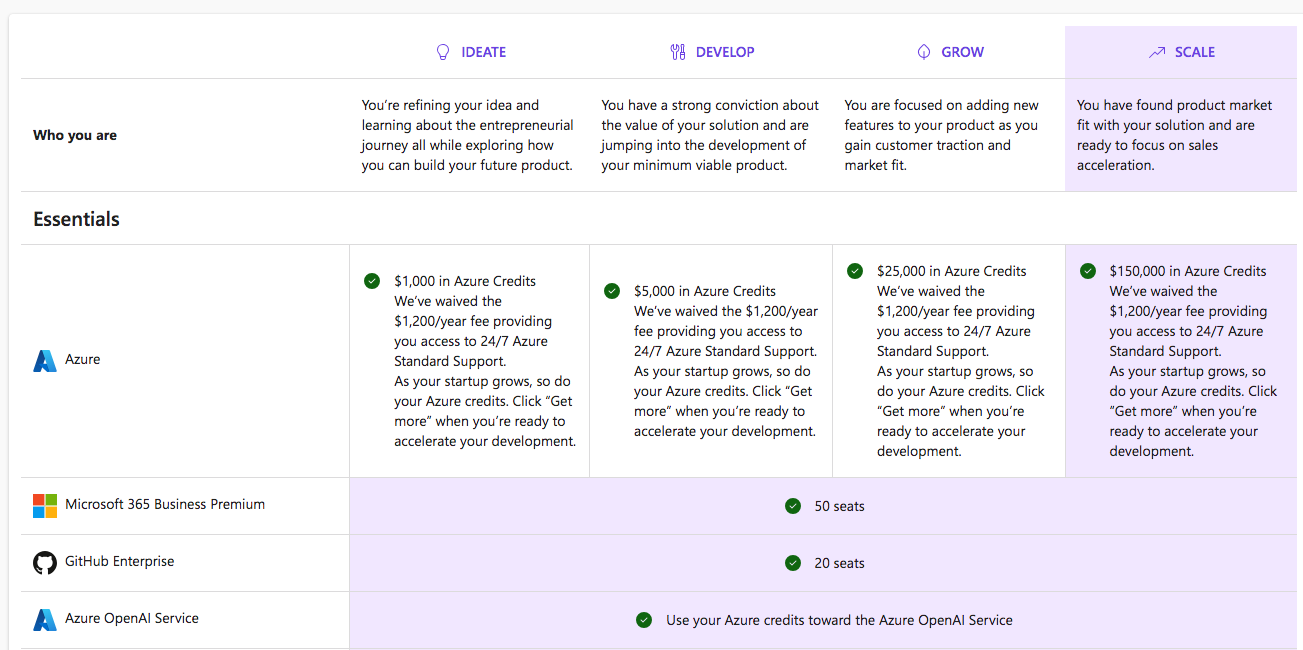Click the Azure logo in the Azure row
Image resolution: width=1303 pixels, height=650 pixels.
click(x=45, y=360)
